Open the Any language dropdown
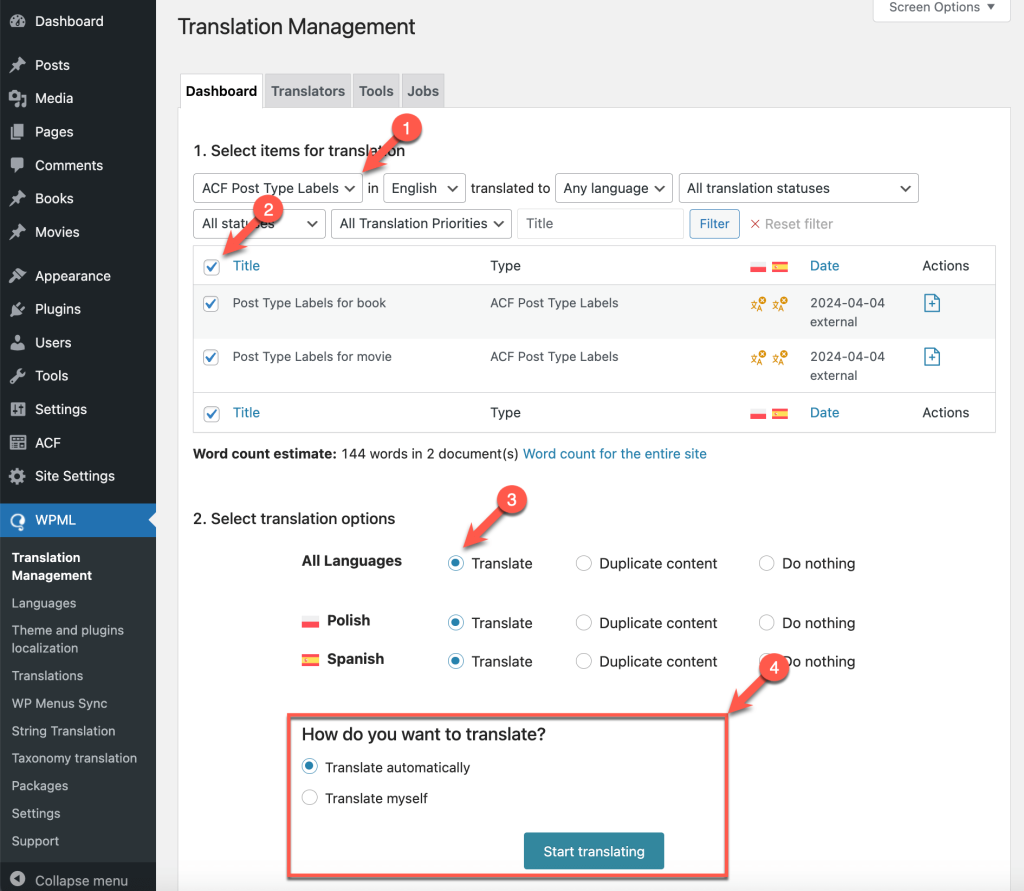1024x891 pixels. coord(613,188)
